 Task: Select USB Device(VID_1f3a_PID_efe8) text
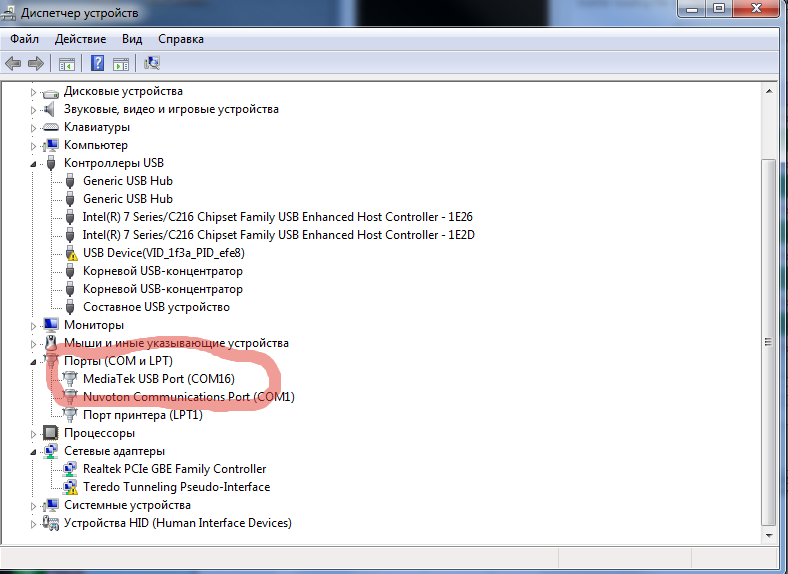coord(164,253)
